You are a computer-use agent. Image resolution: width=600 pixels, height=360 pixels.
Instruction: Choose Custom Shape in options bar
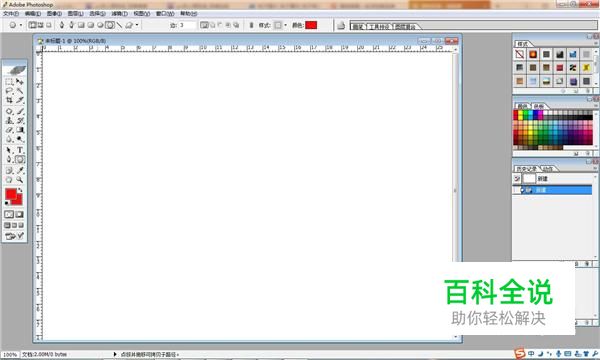129,25
